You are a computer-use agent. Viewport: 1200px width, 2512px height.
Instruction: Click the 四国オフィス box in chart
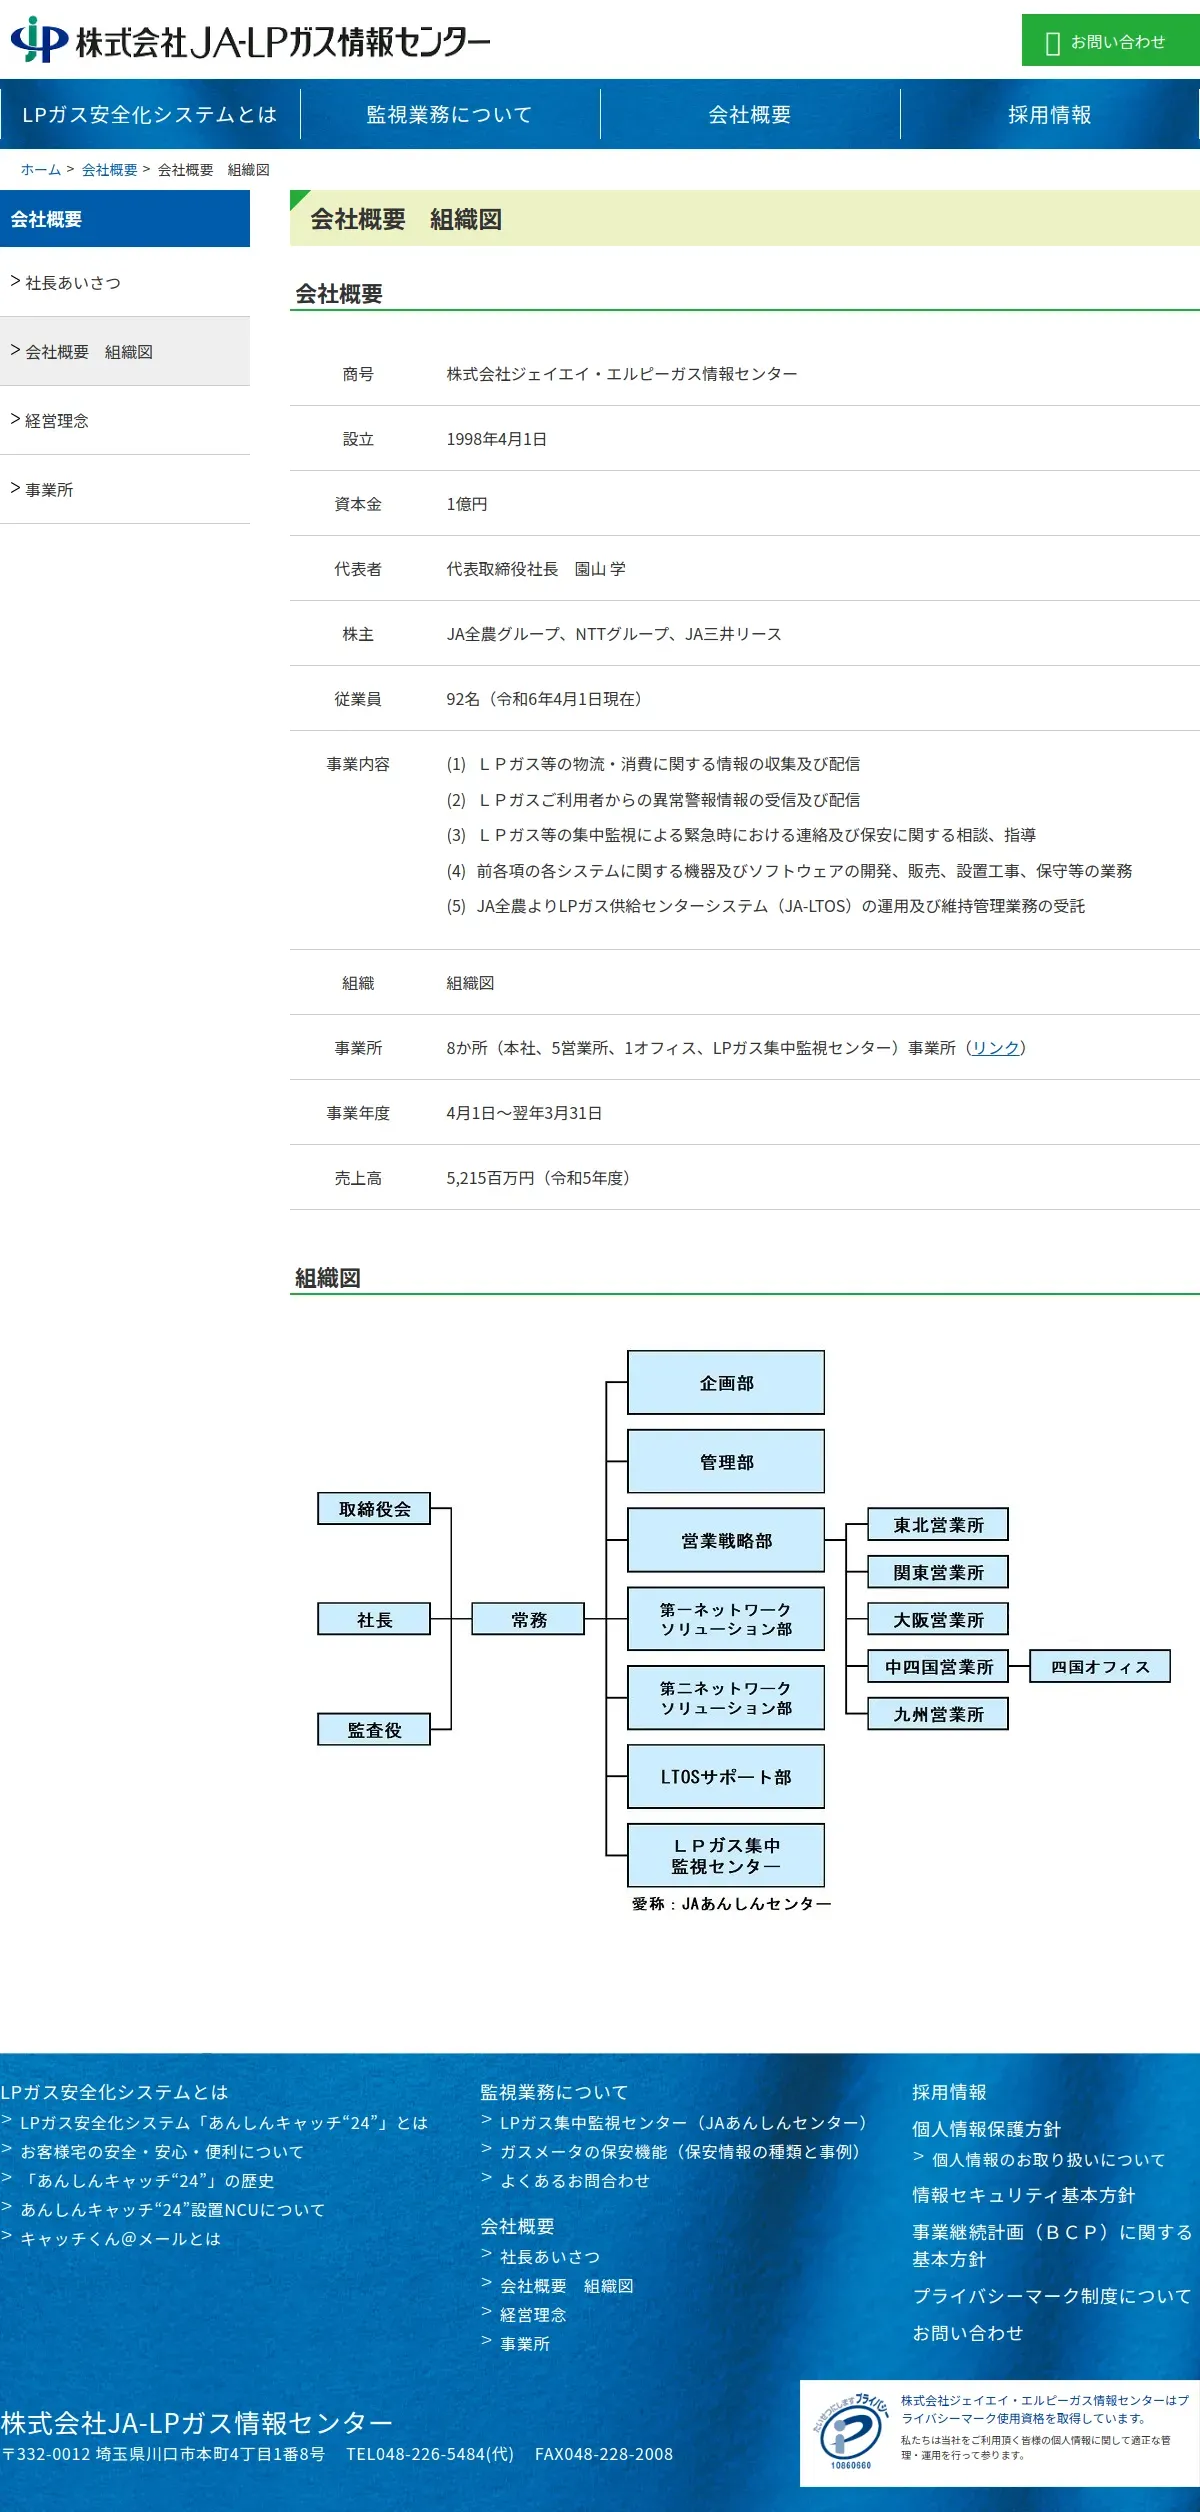1100,1667
